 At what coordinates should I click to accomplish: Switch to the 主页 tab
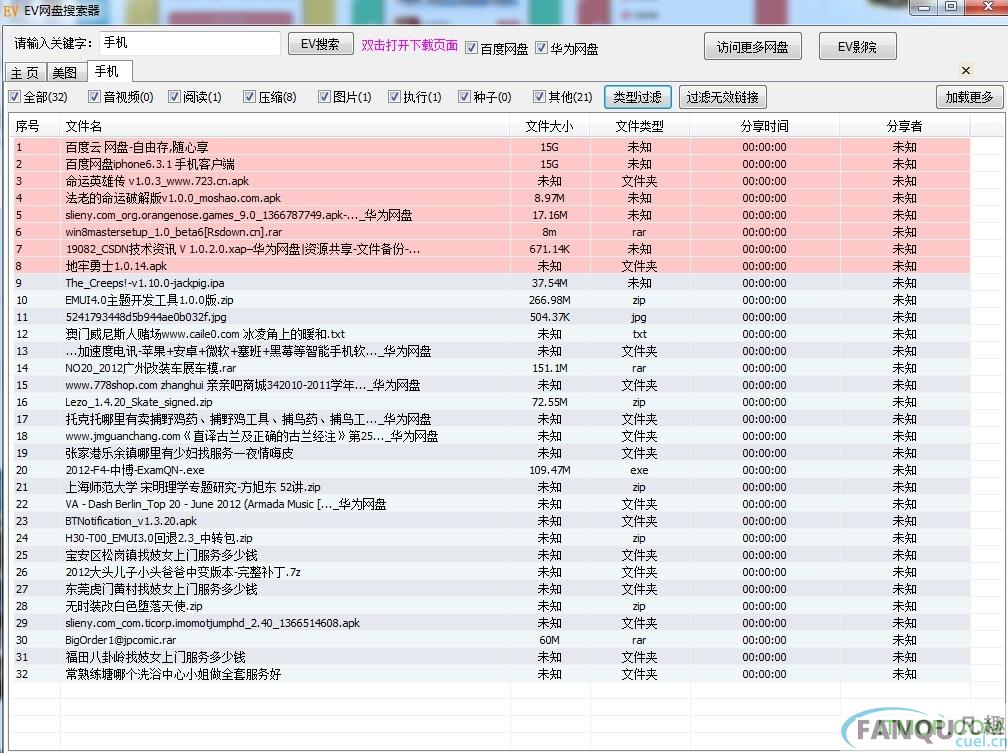click(25, 73)
